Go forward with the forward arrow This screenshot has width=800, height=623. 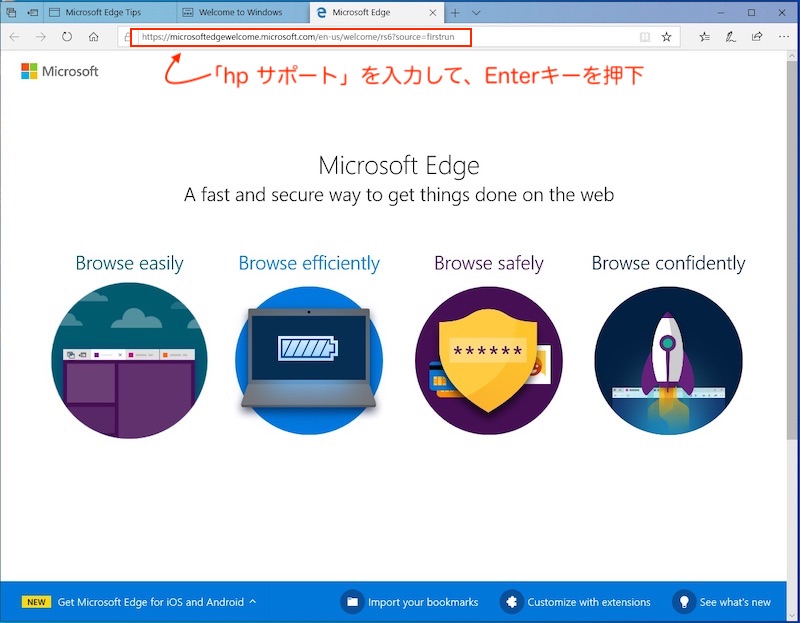click(41, 37)
